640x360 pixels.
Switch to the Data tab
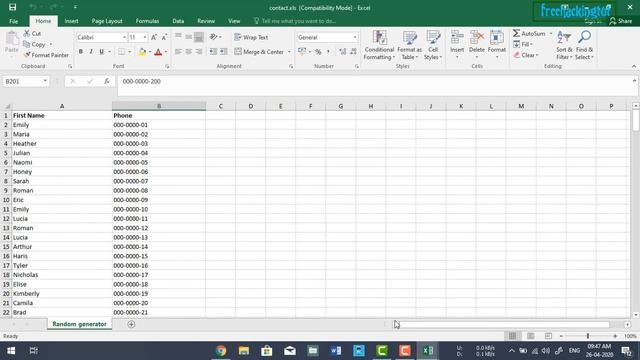pos(178,21)
